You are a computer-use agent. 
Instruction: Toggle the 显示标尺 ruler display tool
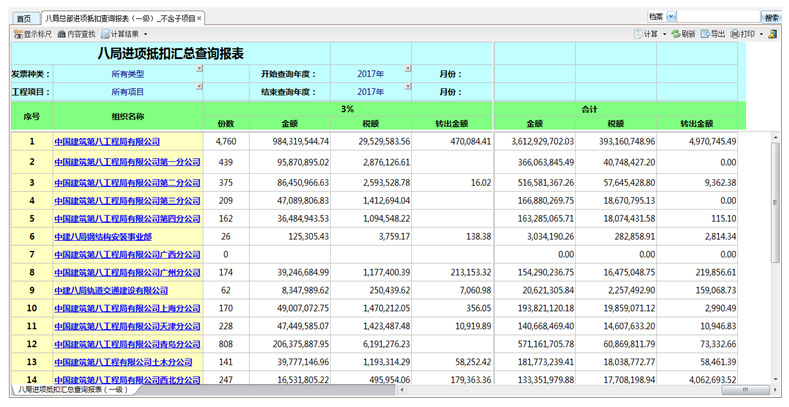pos(33,34)
